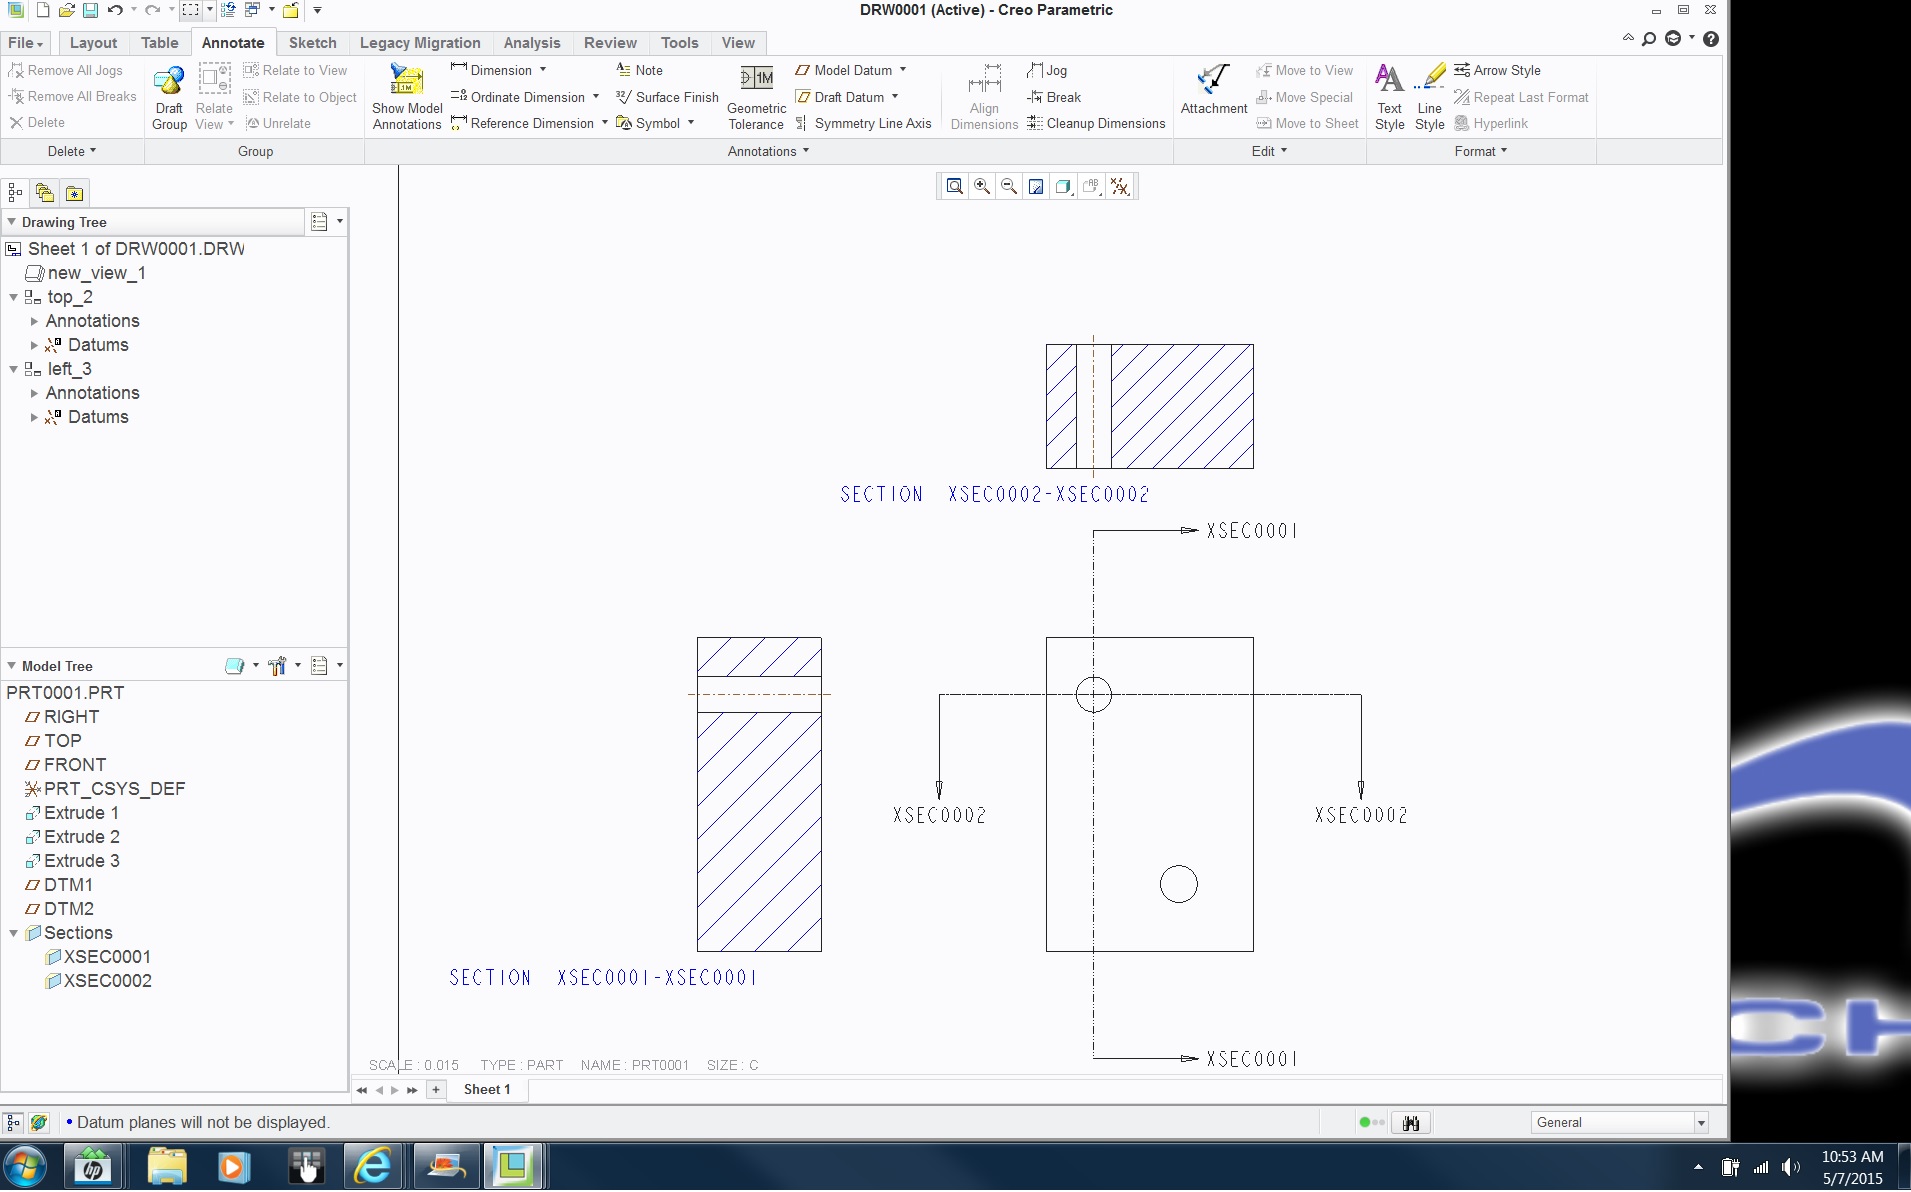This screenshot has height=1192, width=1911.
Task: Collapse the Sections node in Model Tree
Action: (x=13, y=933)
